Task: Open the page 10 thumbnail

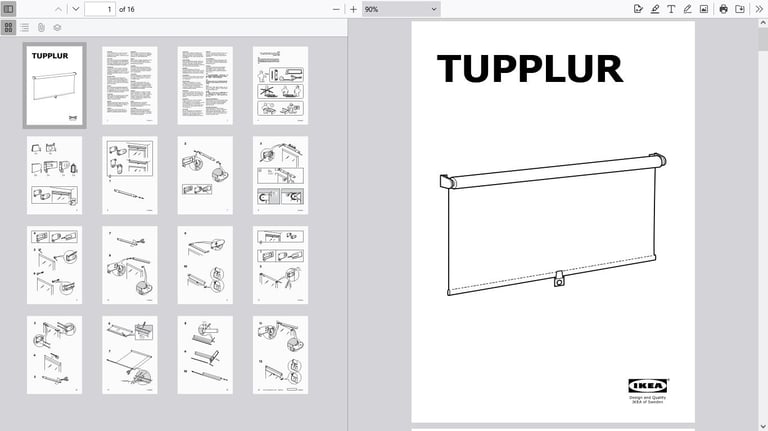Action: [x=130, y=265]
